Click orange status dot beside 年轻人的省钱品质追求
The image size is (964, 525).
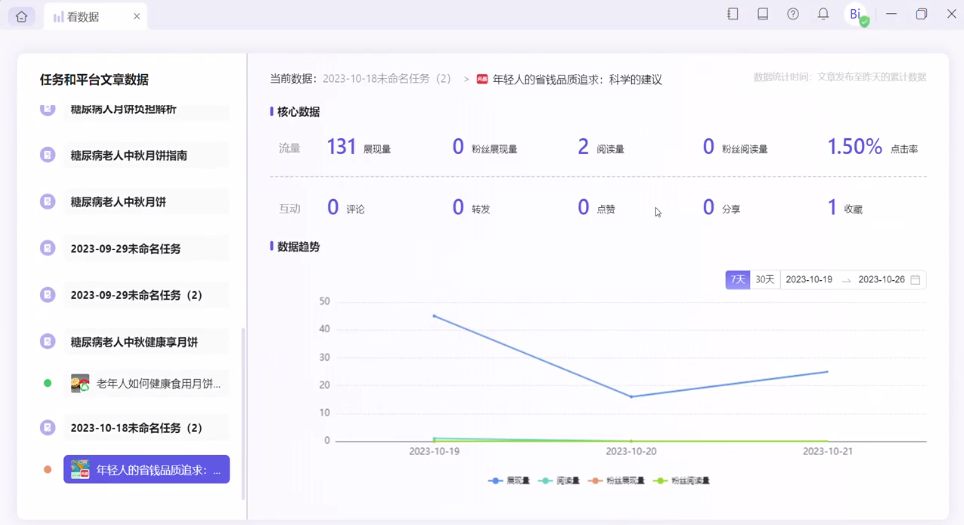47,470
